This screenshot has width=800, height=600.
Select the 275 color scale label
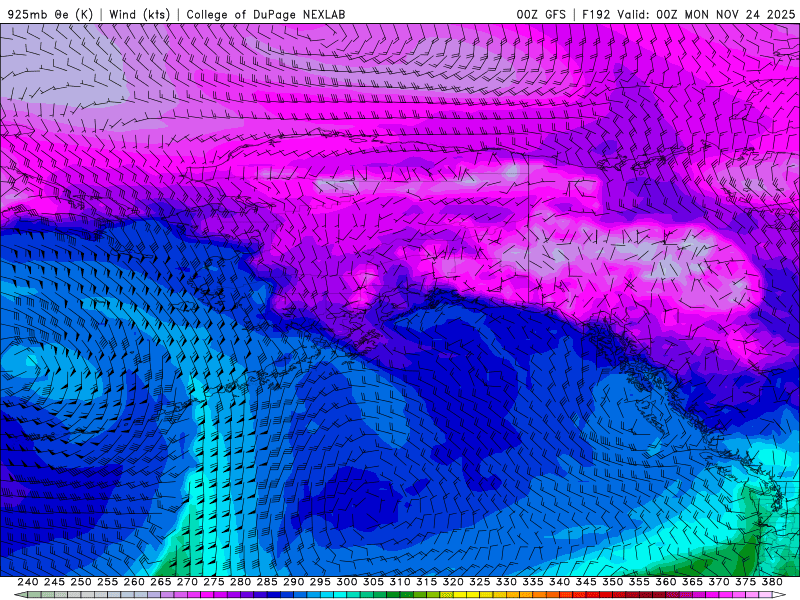(x=214, y=582)
